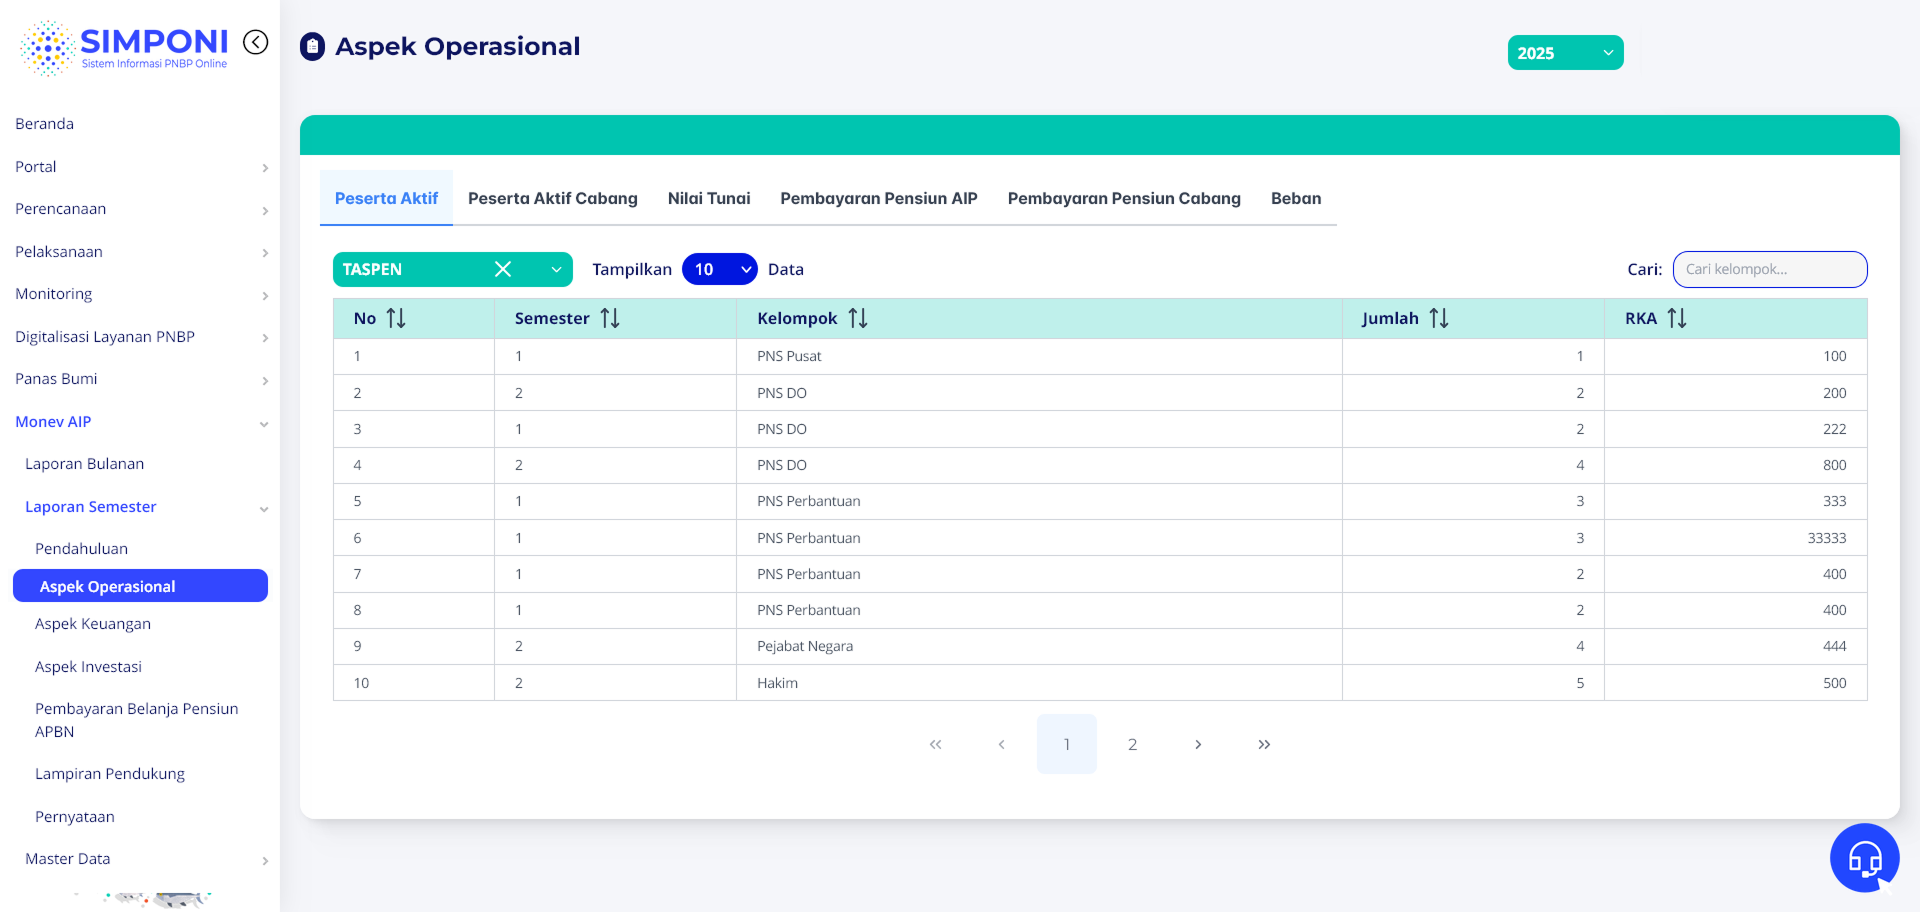Sort table by Jumlah column arrows
This screenshot has height=912, width=1920.
tap(1439, 318)
